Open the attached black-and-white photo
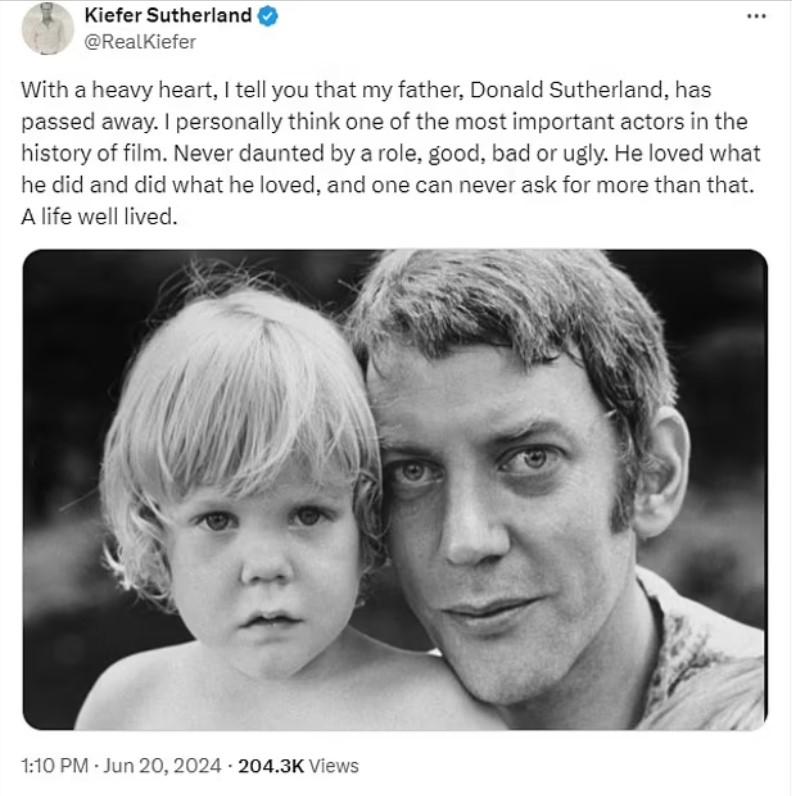The image size is (792, 796). coord(395,489)
